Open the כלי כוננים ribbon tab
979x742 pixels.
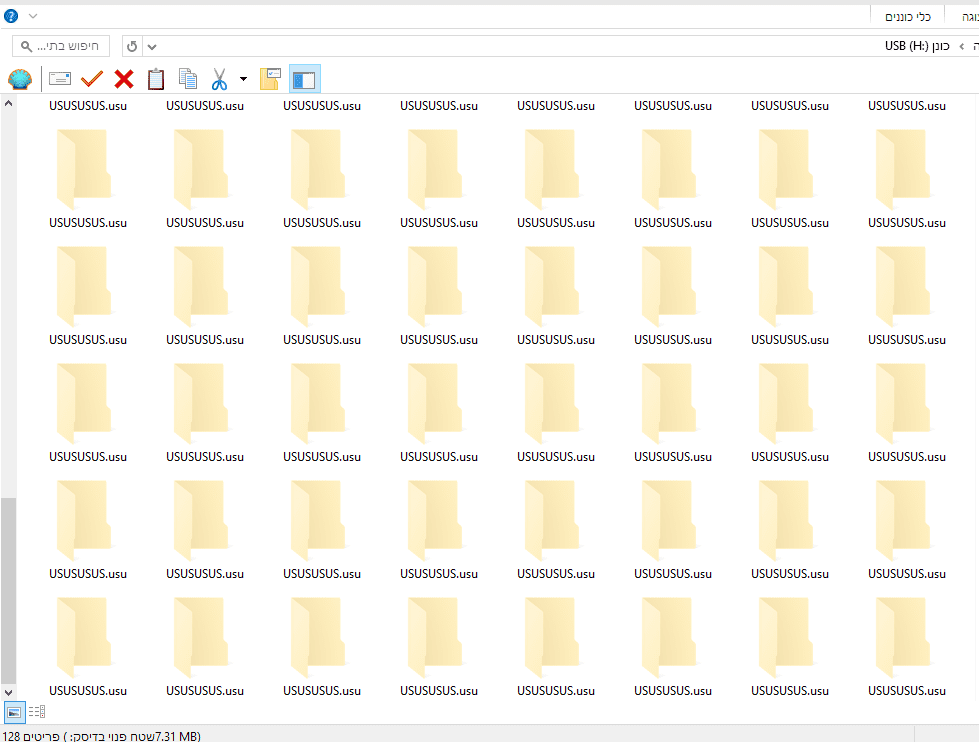[x=907, y=17]
